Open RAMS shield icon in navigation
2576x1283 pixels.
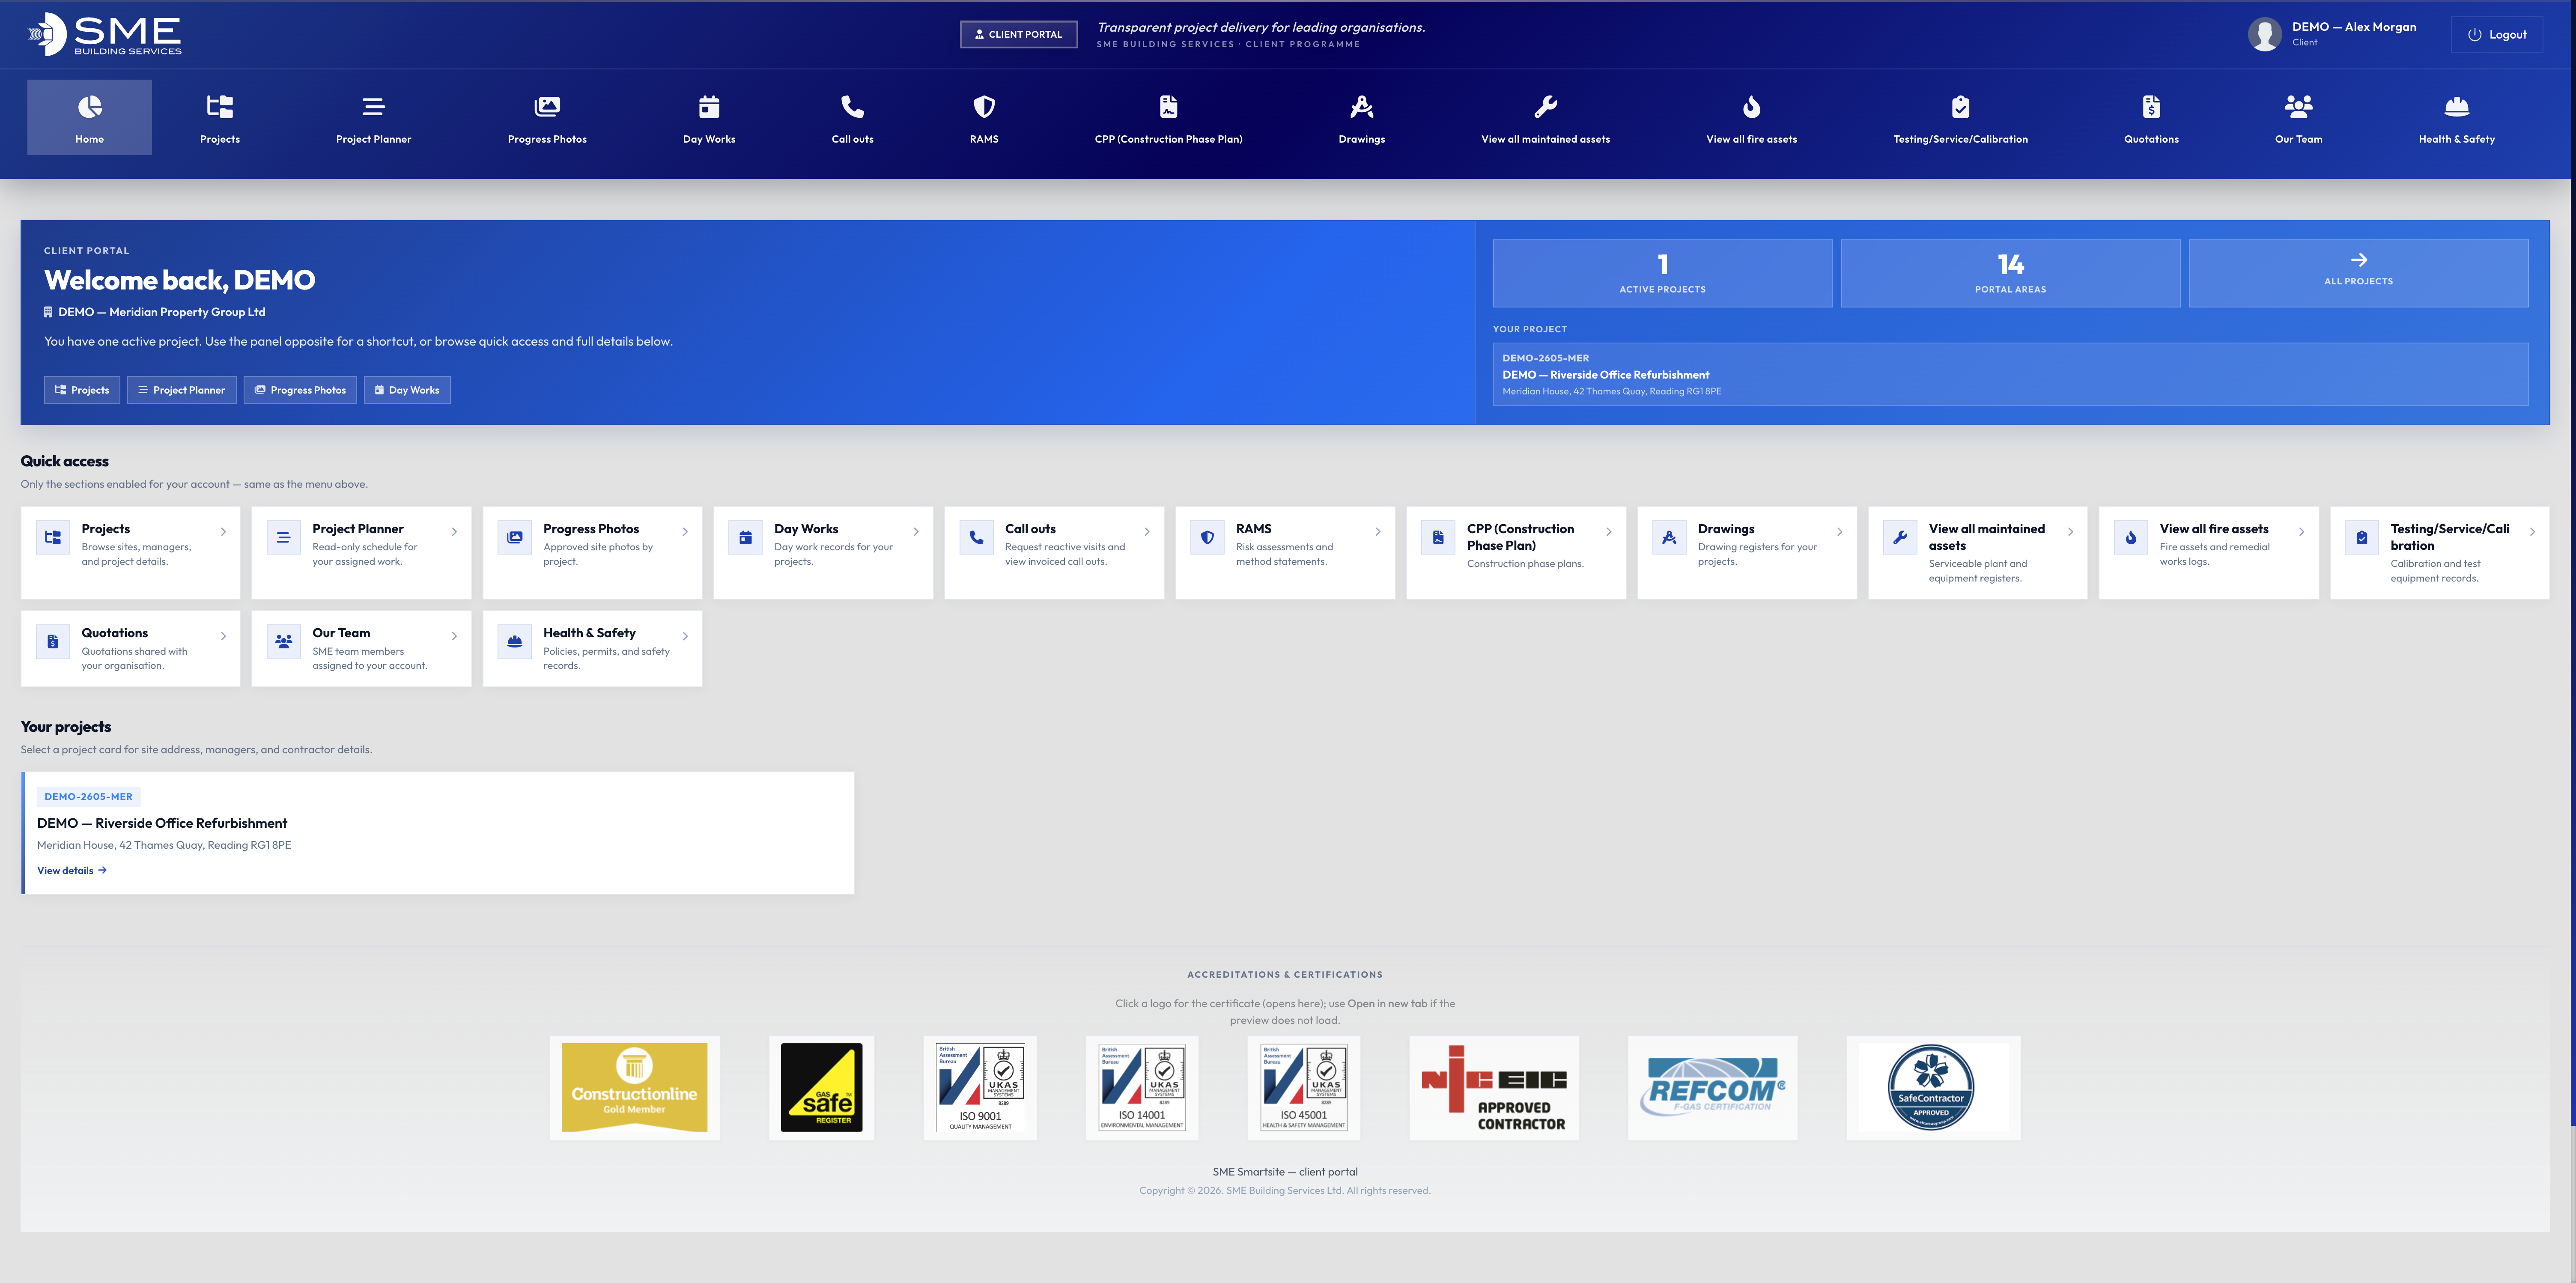pyautogui.click(x=984, y=106)
